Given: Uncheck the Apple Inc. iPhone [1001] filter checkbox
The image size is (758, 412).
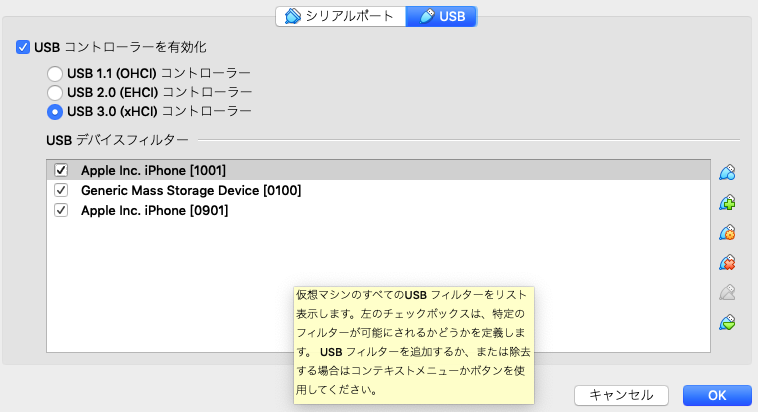Looking at the screenshot, I should [61, 170].
